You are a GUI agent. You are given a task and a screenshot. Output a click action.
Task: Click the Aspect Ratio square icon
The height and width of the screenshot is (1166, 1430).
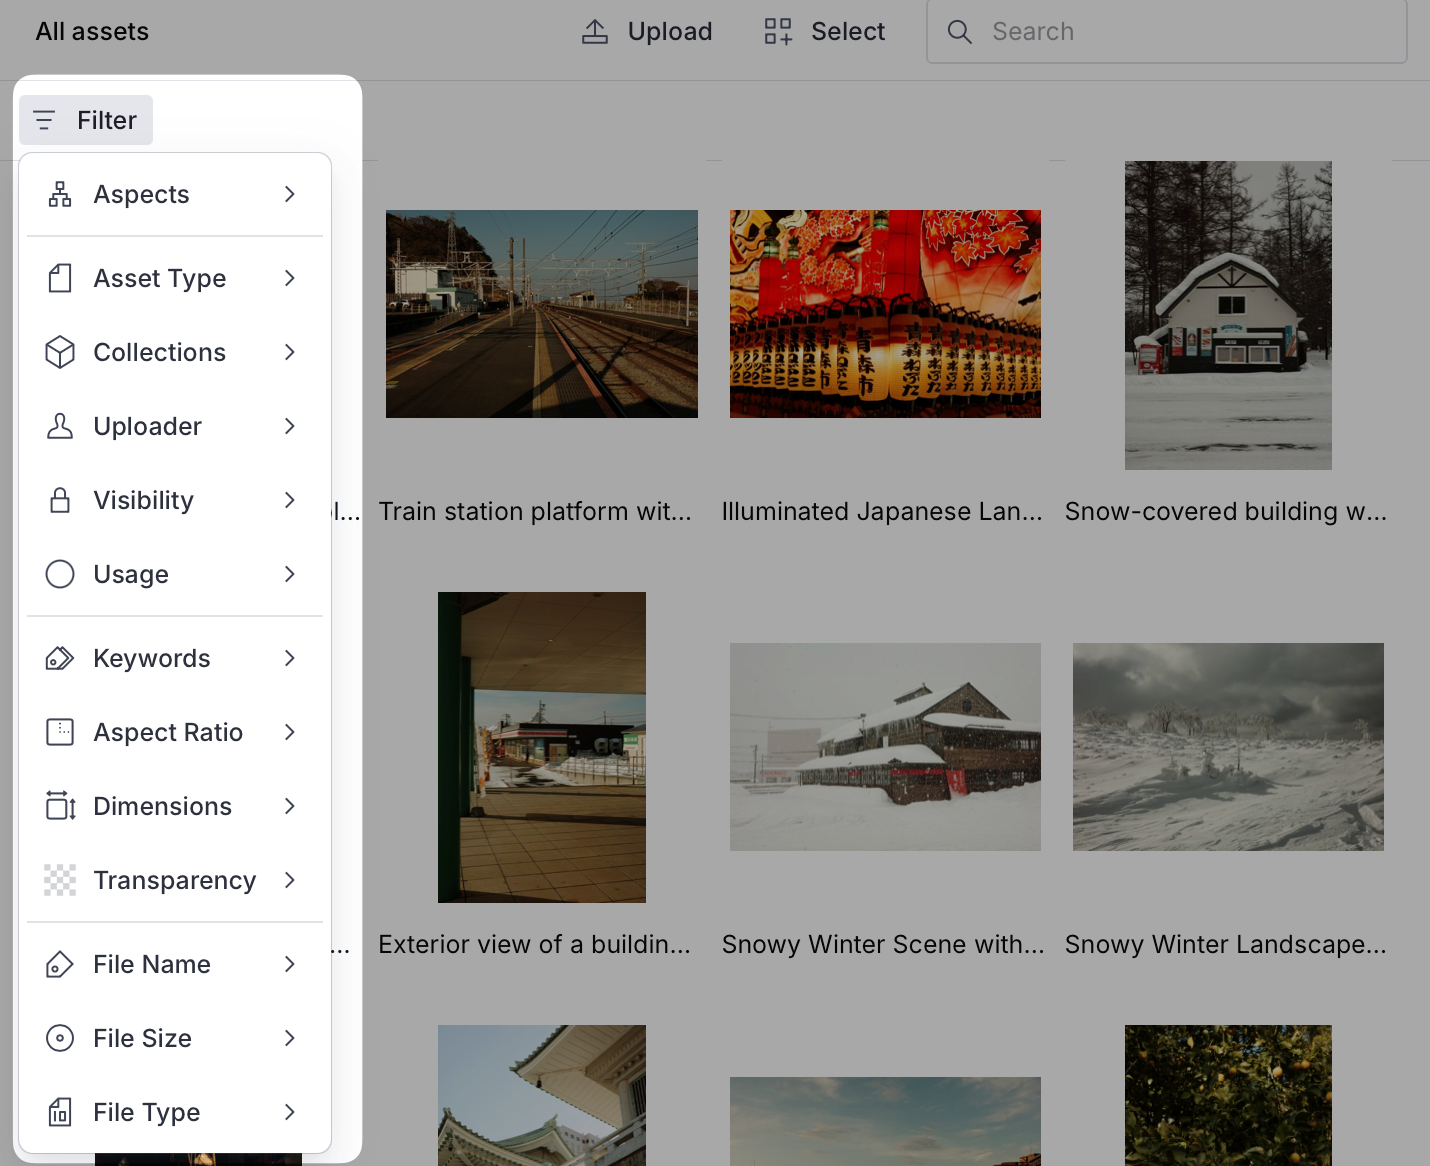coord(60,732)
